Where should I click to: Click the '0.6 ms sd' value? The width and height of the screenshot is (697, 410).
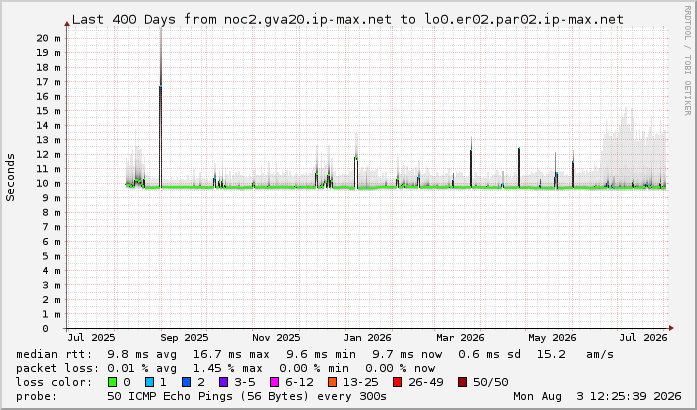tap(489, 354)
